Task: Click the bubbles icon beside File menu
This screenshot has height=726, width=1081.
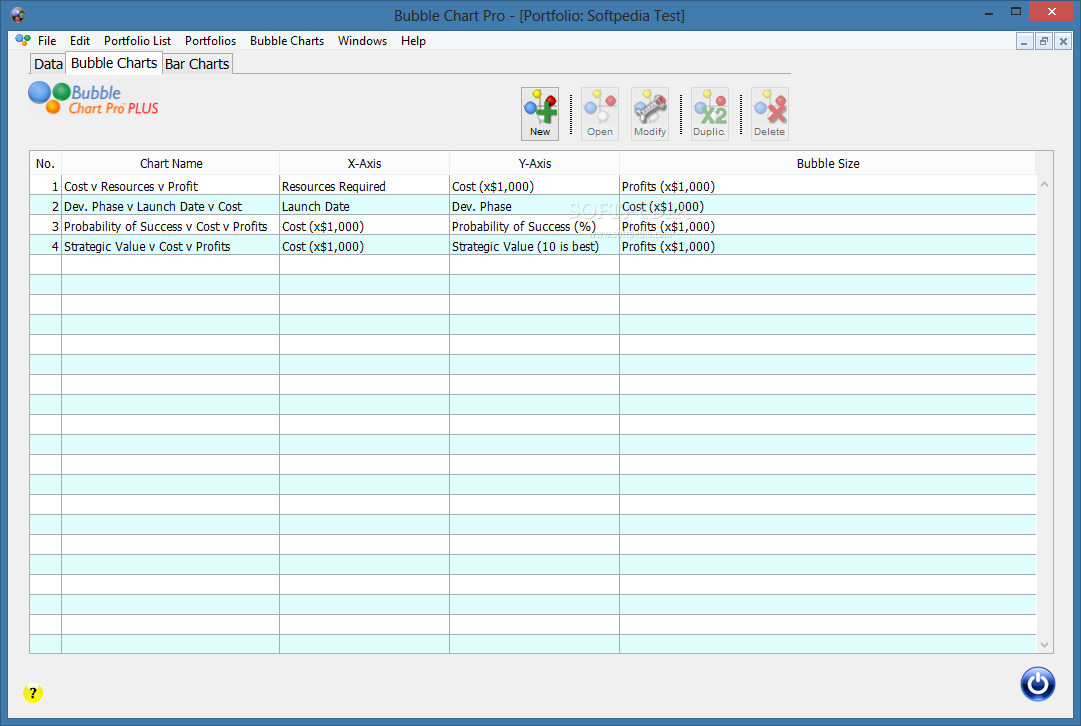Action: pyautogui.click(x=23, y=41)
